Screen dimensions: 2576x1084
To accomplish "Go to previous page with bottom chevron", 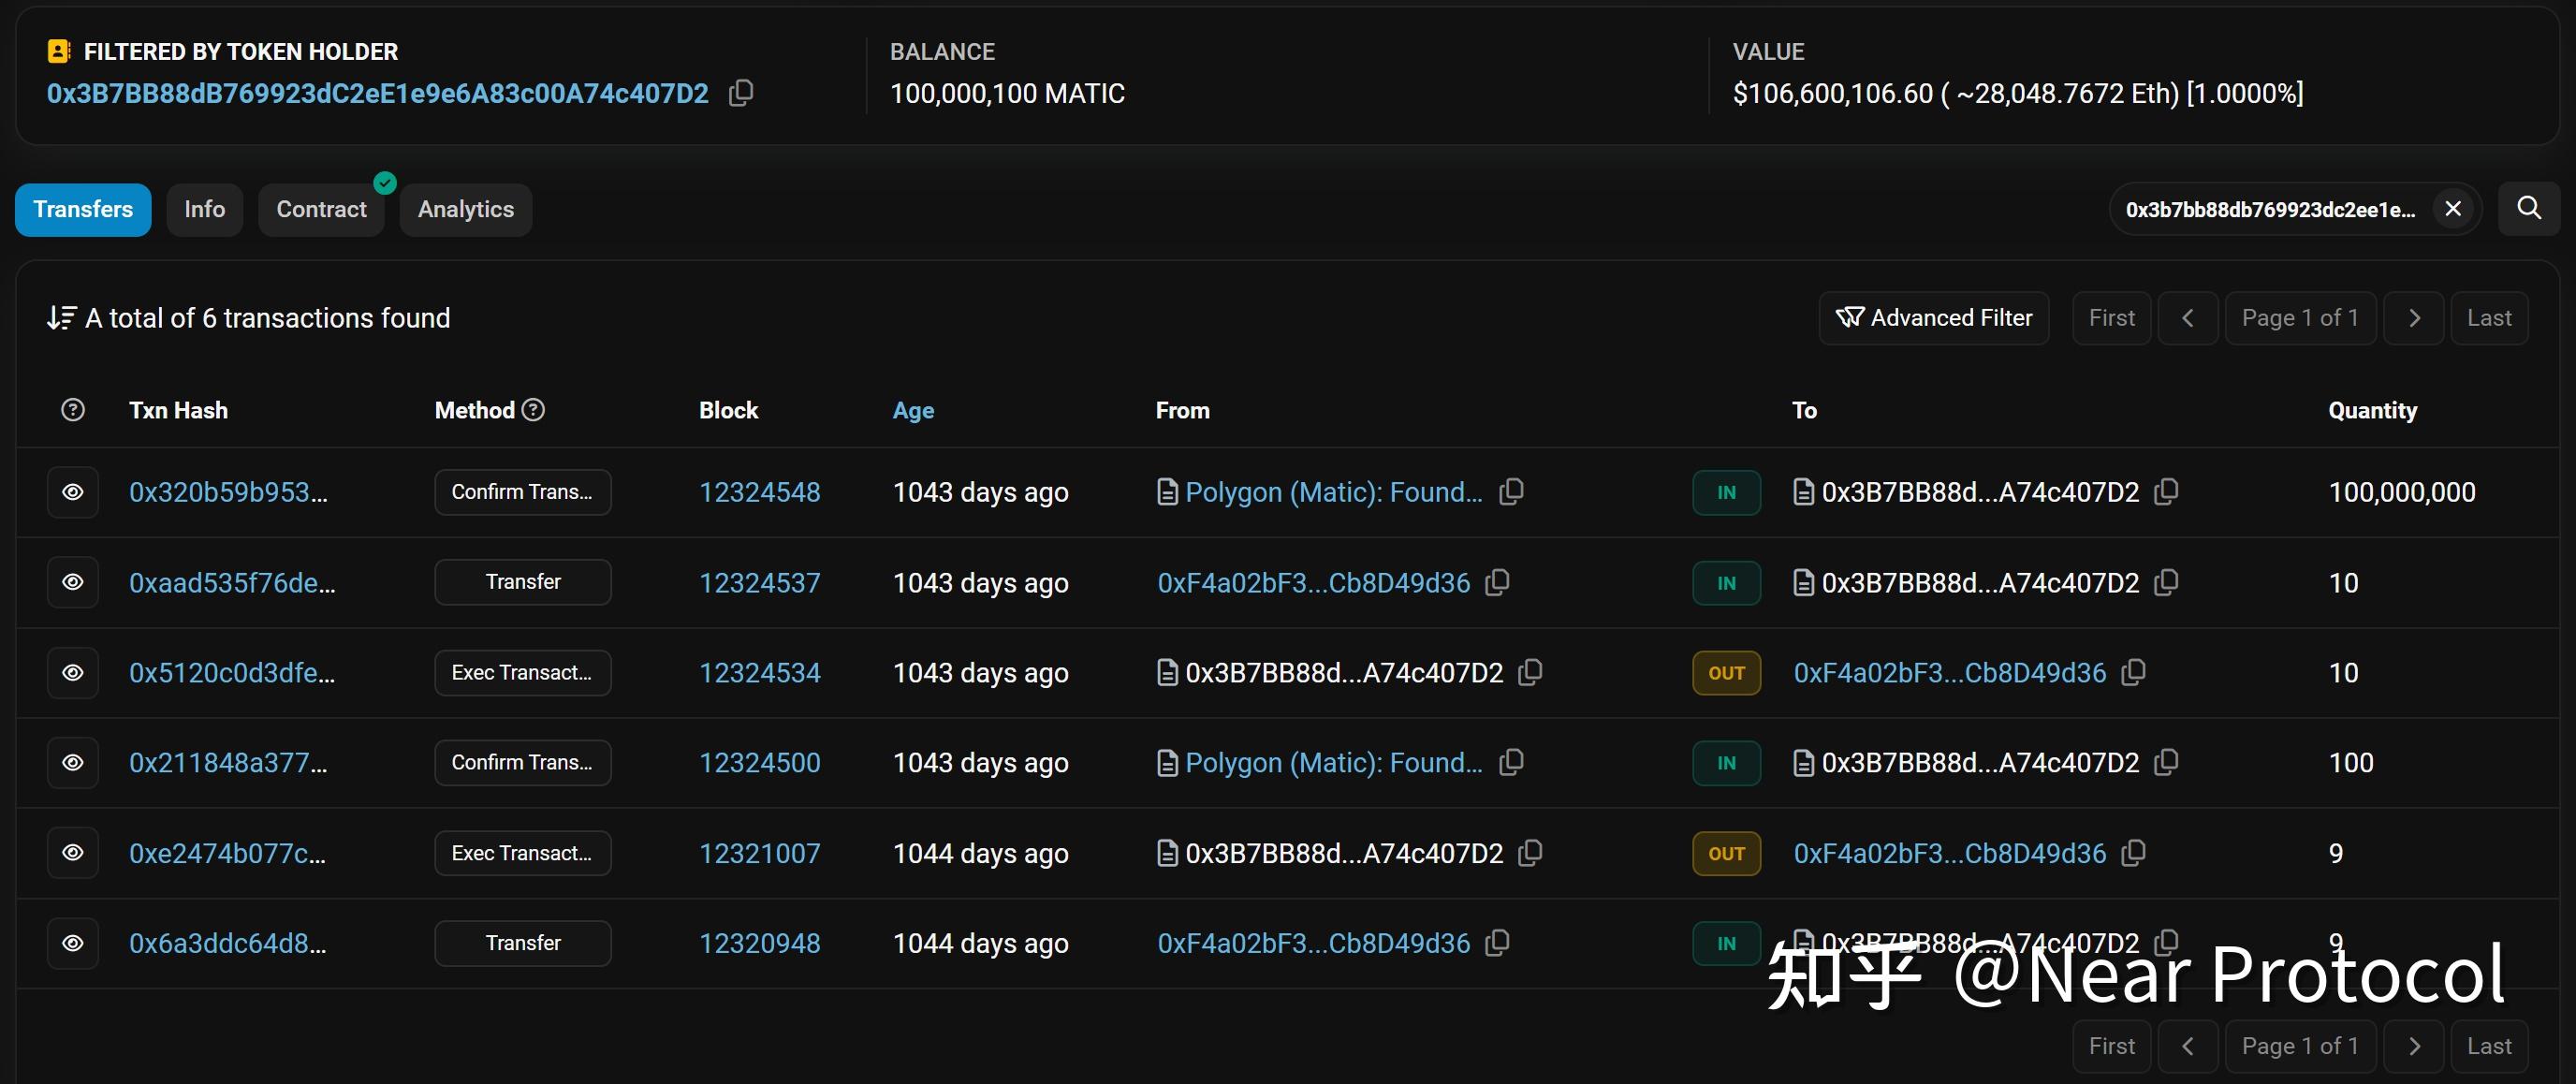I will [2187, 1046].
